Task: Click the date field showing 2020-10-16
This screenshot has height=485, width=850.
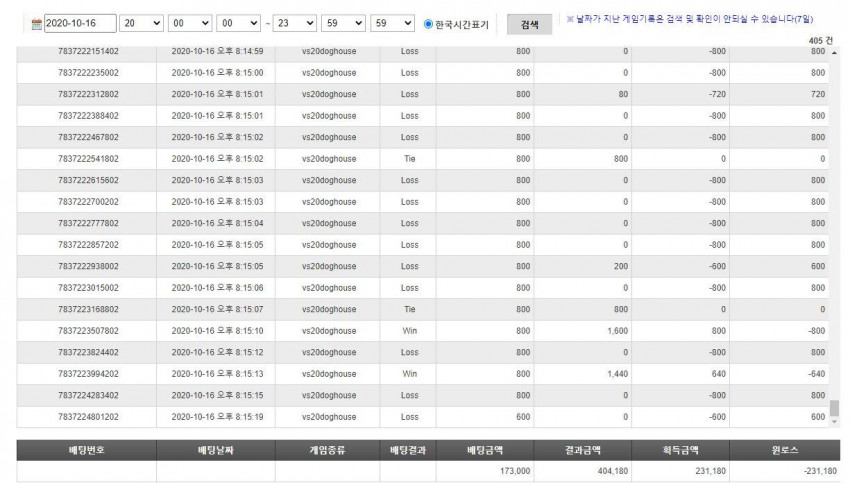Action: [80, 23]
